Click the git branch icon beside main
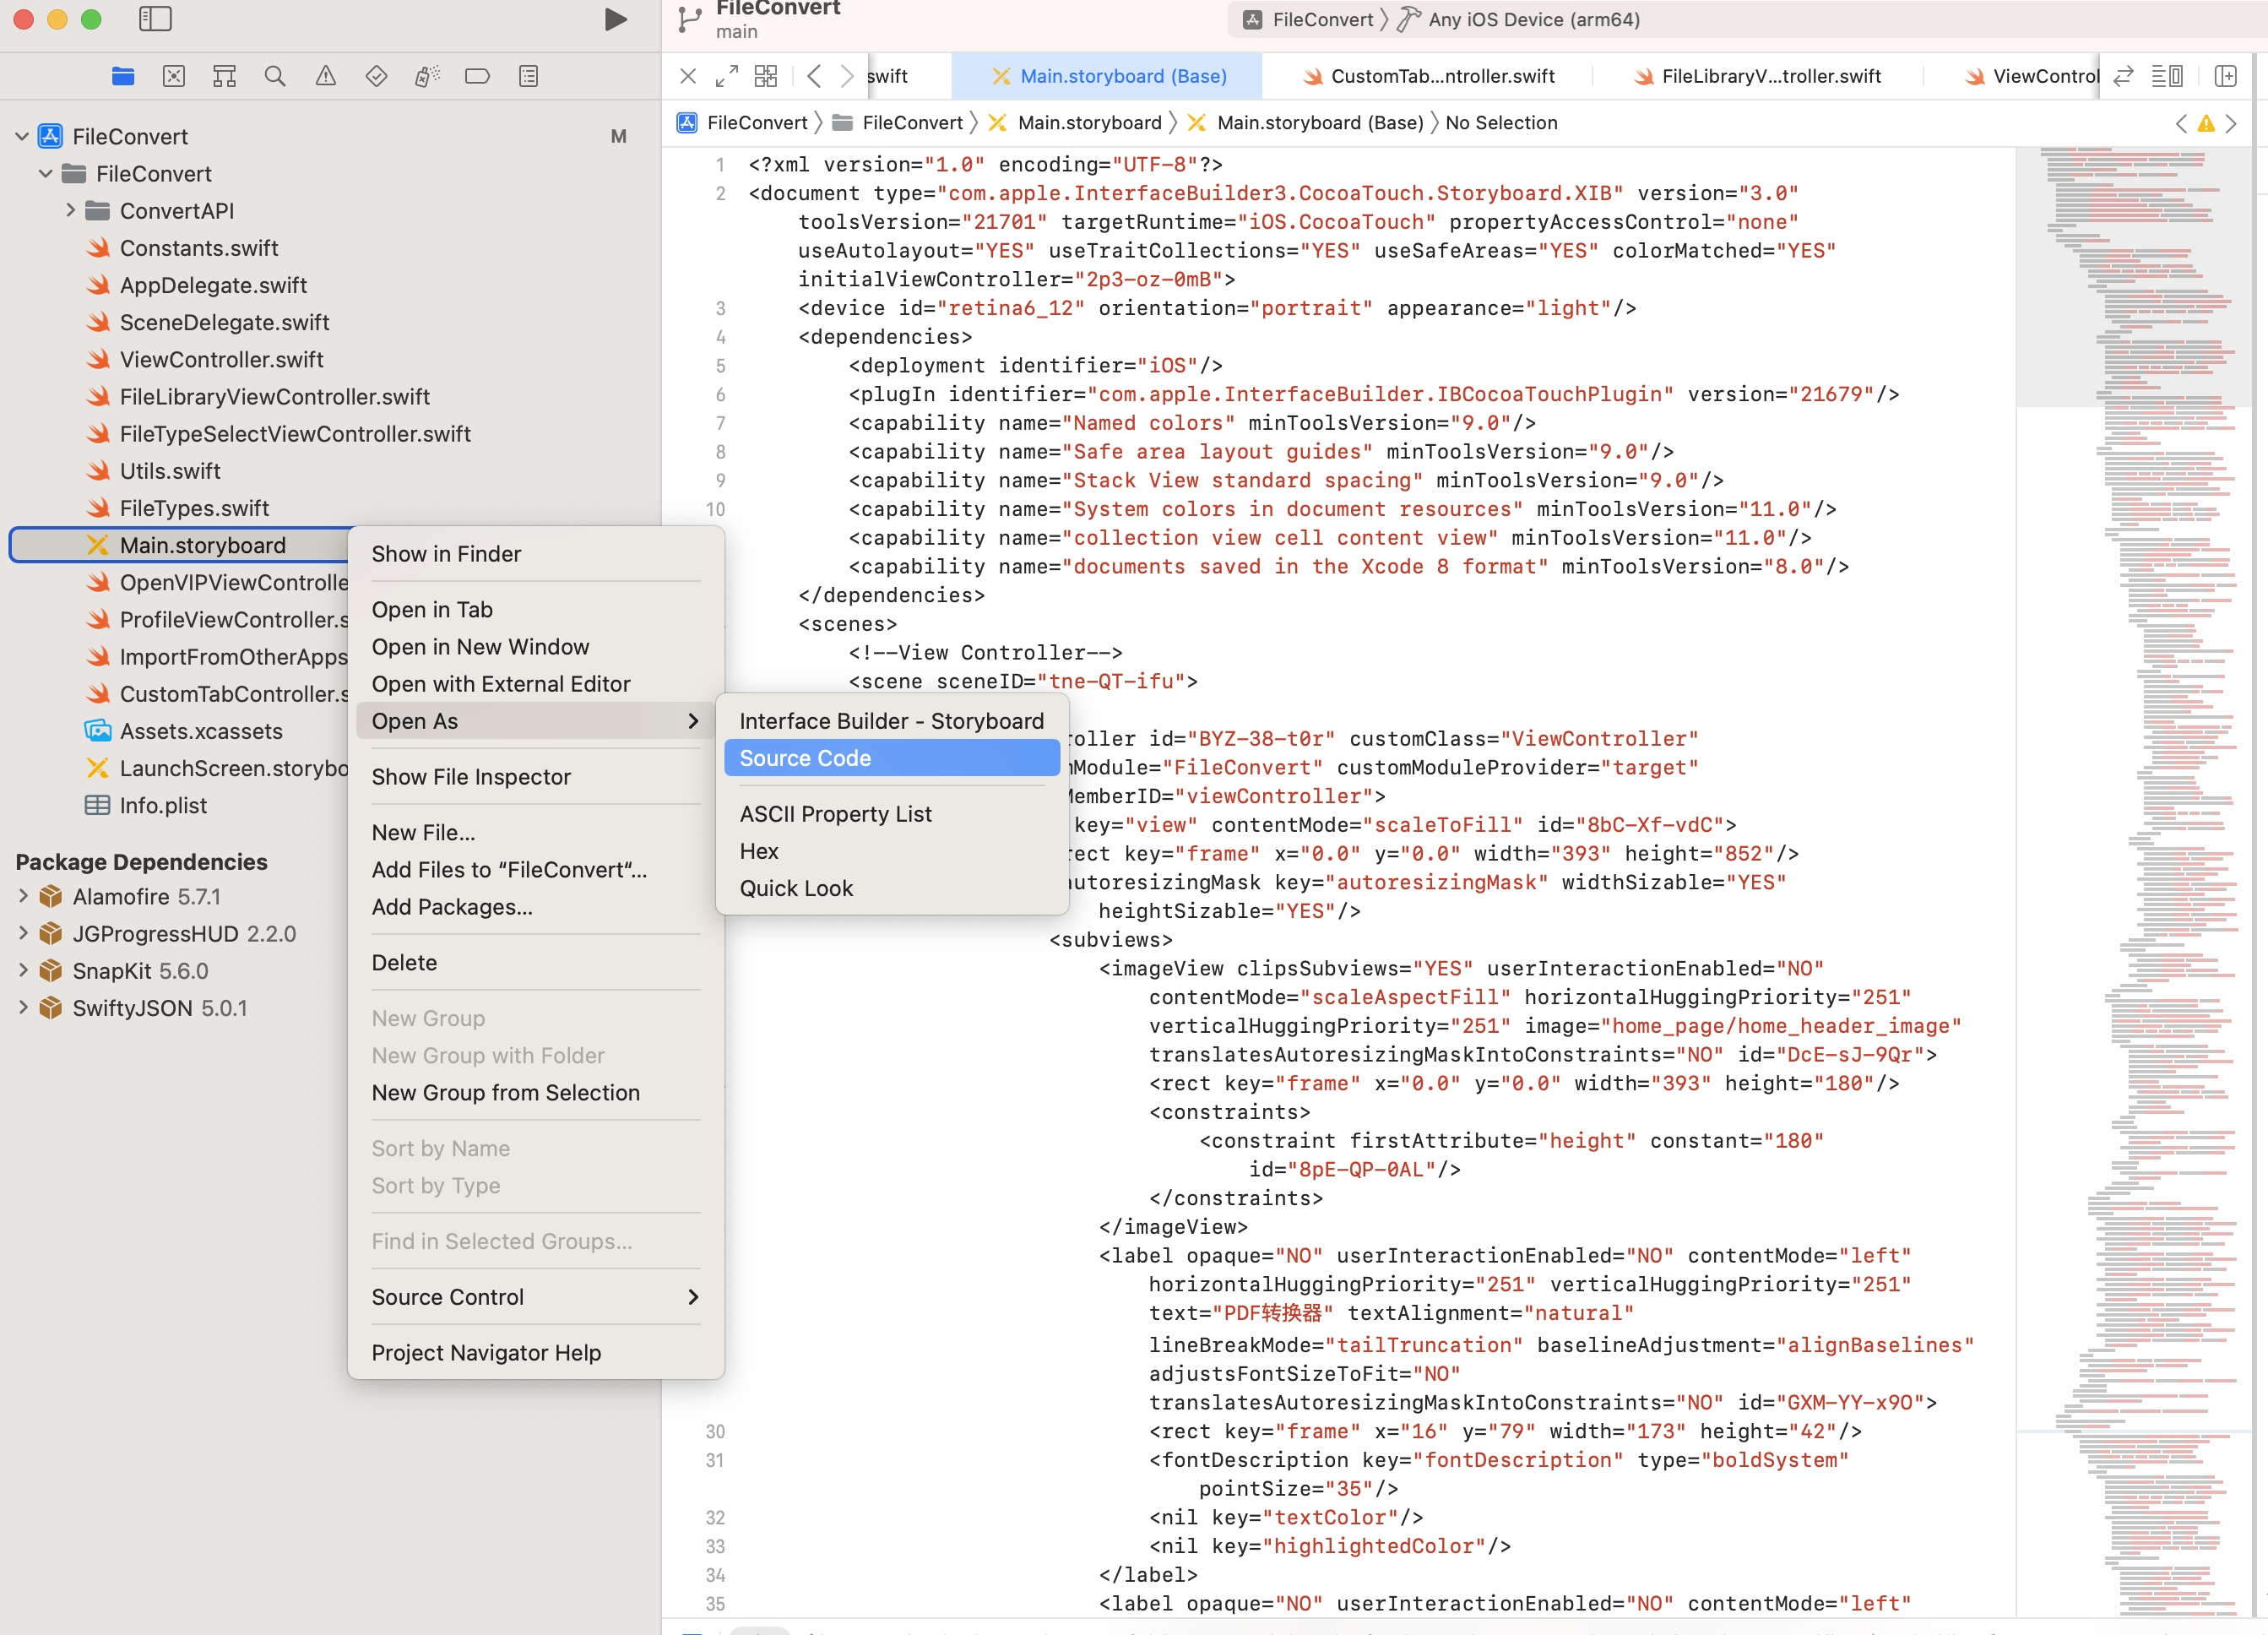Image resolution: width=2268 pixels, height=1635 pixels. [689, 19]
